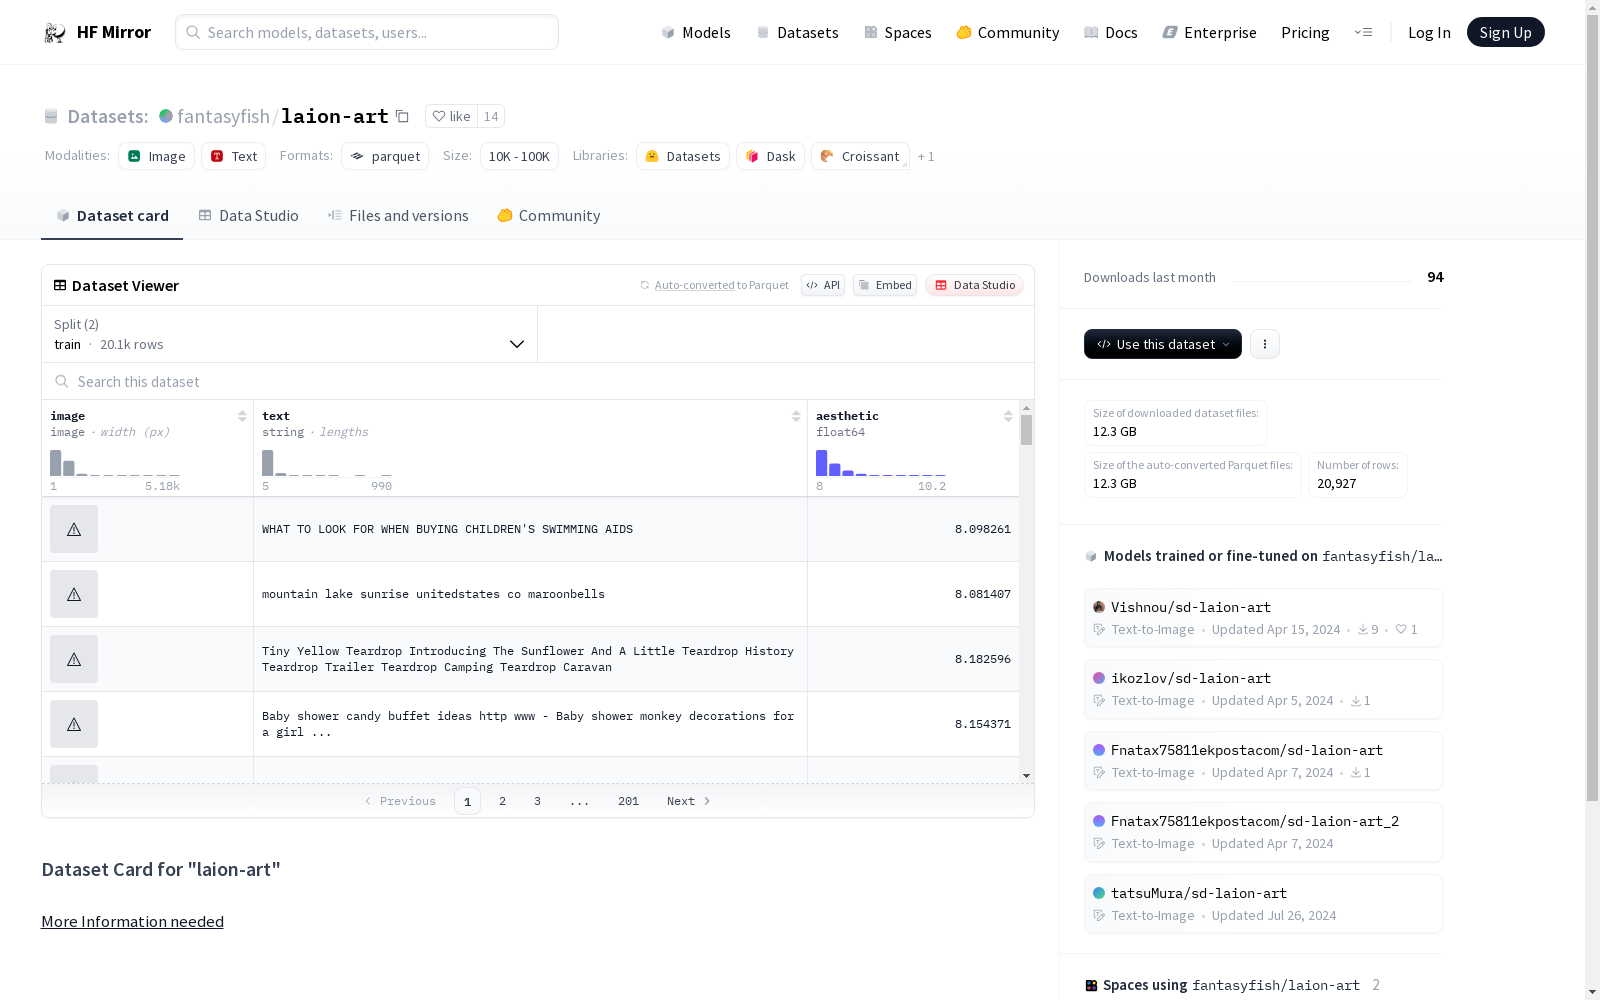Open image warning for Yellow Teardrop row
This screenshot has height=1000, width=1600.
tap(74, 659)
